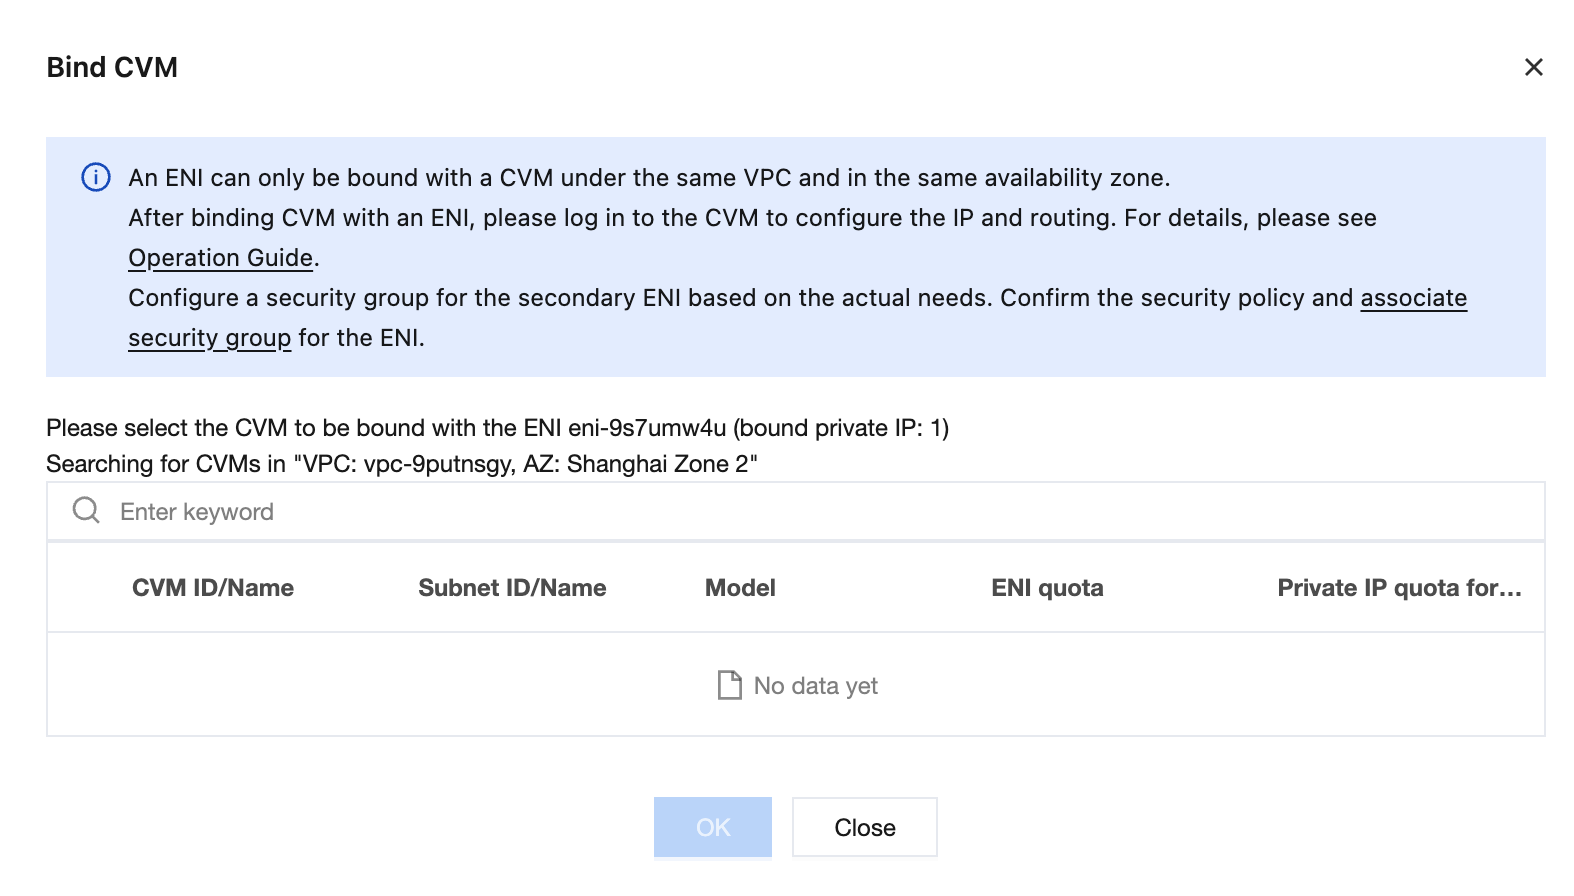Click the ENI quota column header
Viewport: 1574px width, 896px height.
[x=1047, y=588]
